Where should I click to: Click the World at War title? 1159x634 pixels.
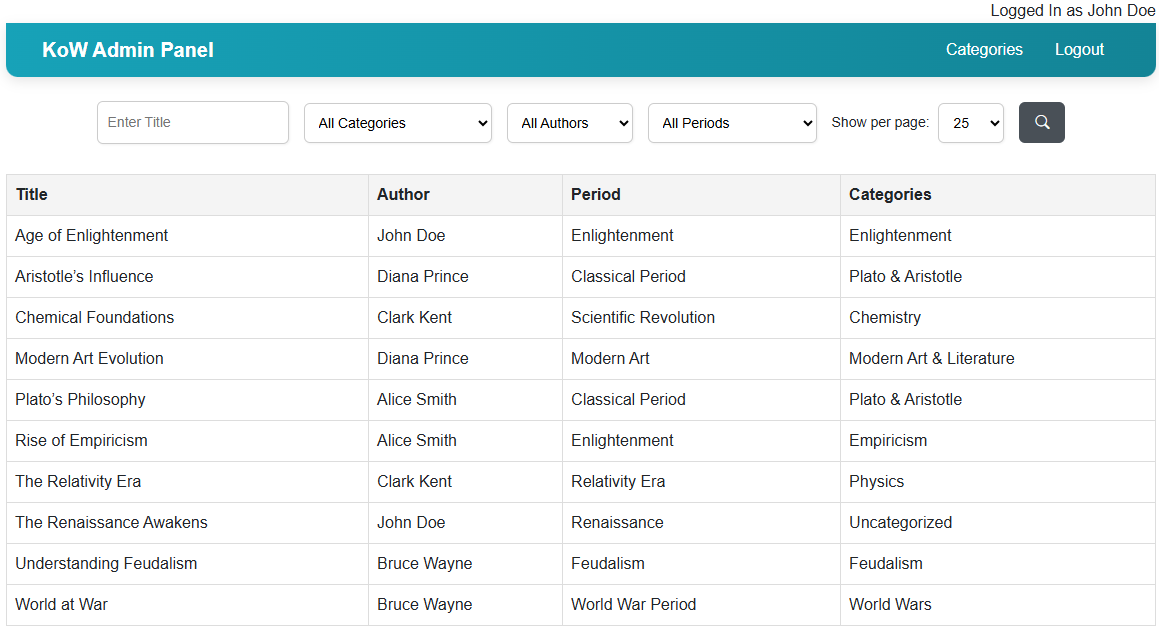point(61,604)
